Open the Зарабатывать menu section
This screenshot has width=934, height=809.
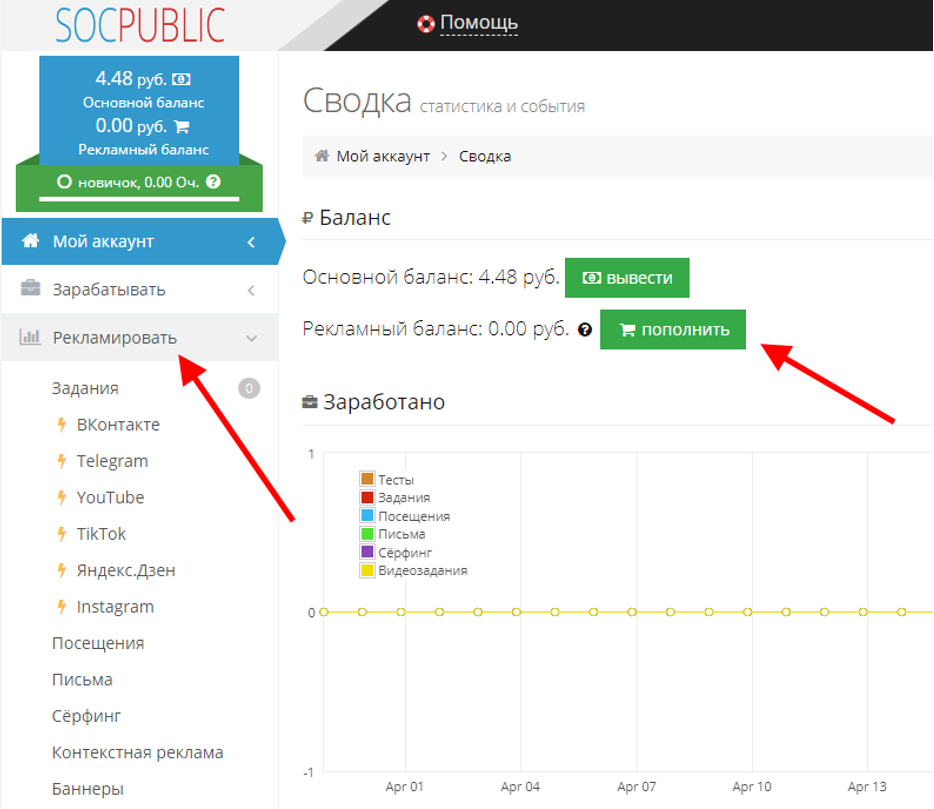tap(141, 290)
